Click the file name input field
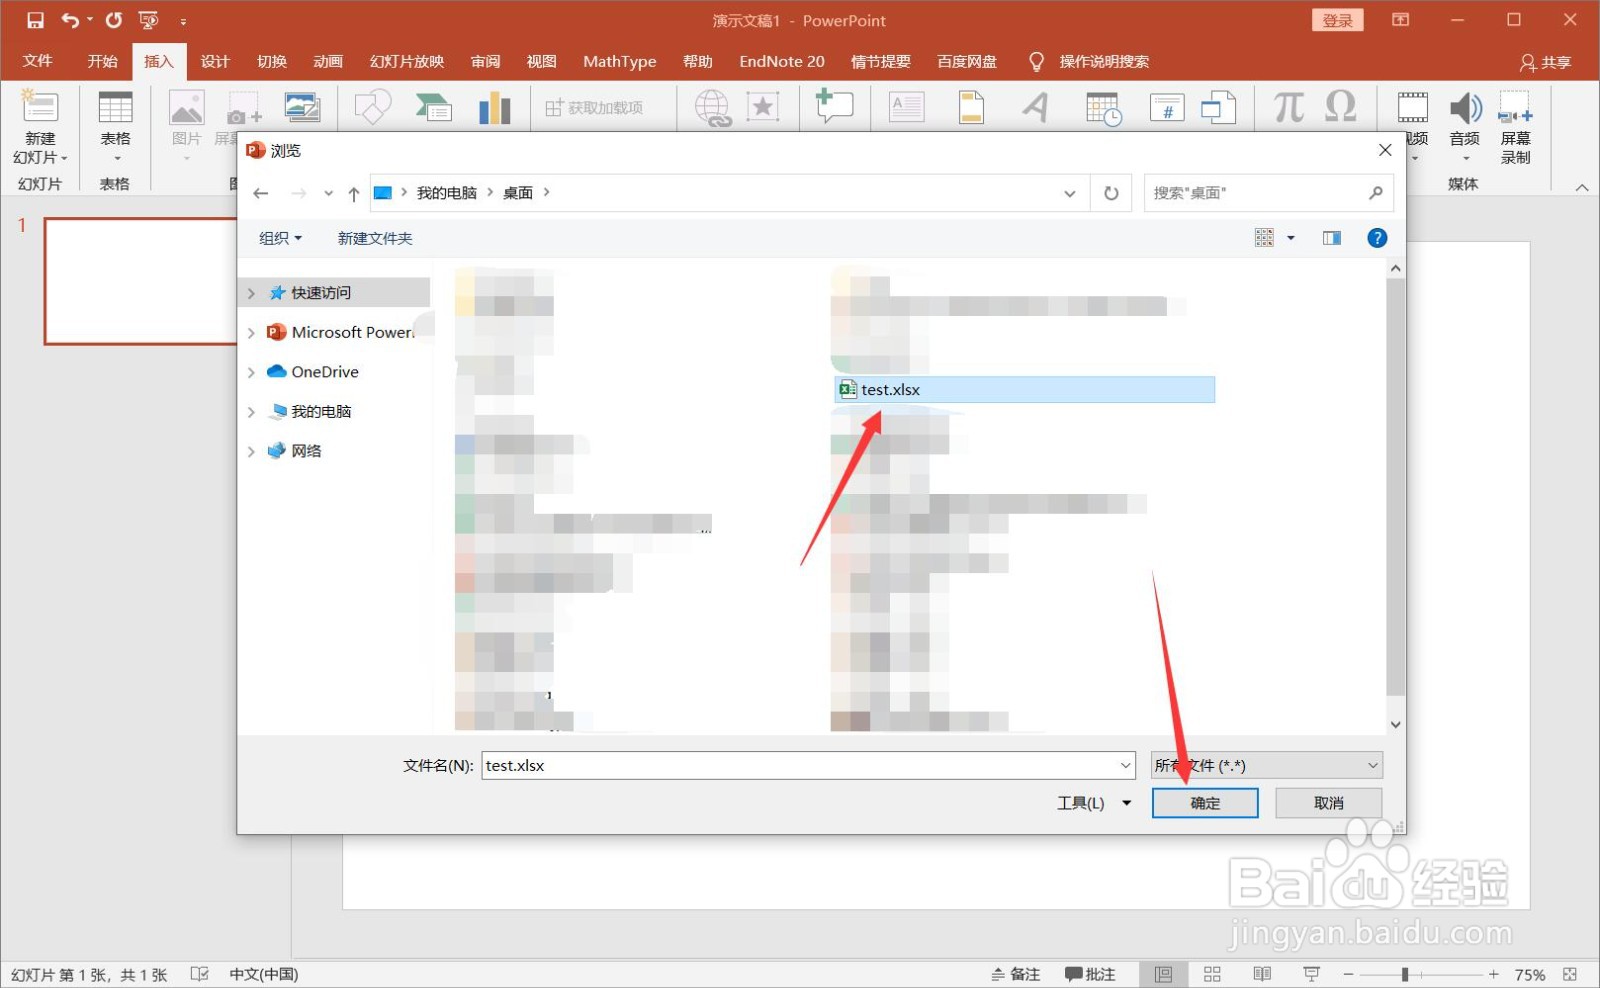 [x=808, y=766]
